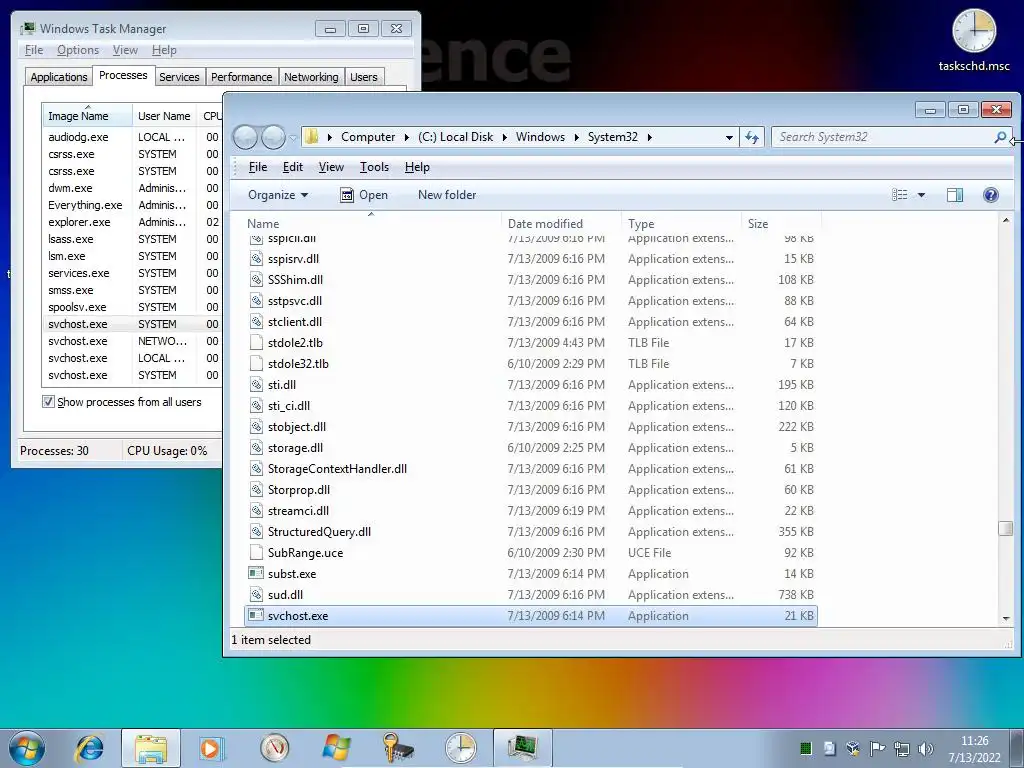Open taskschd.msc desktop shortcut
1024x768 pixels.
(x=974, y=40)
